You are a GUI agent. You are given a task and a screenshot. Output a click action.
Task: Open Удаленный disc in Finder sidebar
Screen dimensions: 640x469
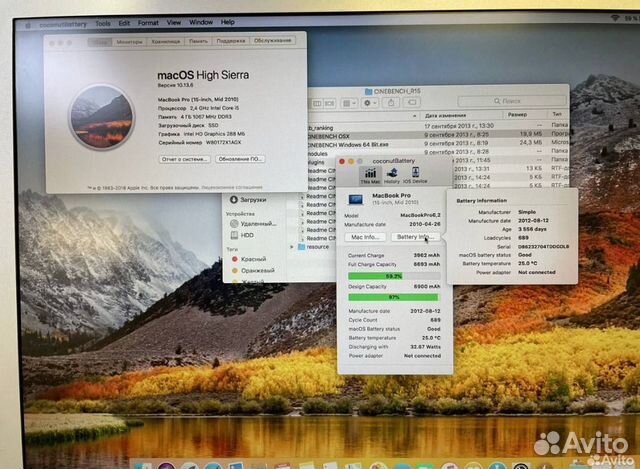[x=253, y=223]
